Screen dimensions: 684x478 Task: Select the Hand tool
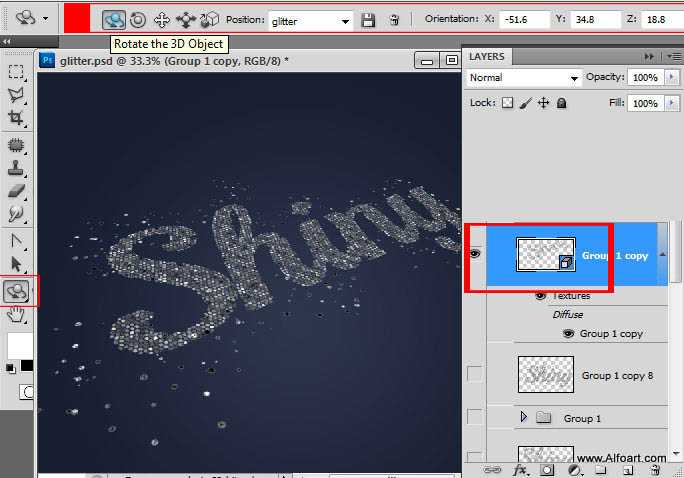coord(16,314)
